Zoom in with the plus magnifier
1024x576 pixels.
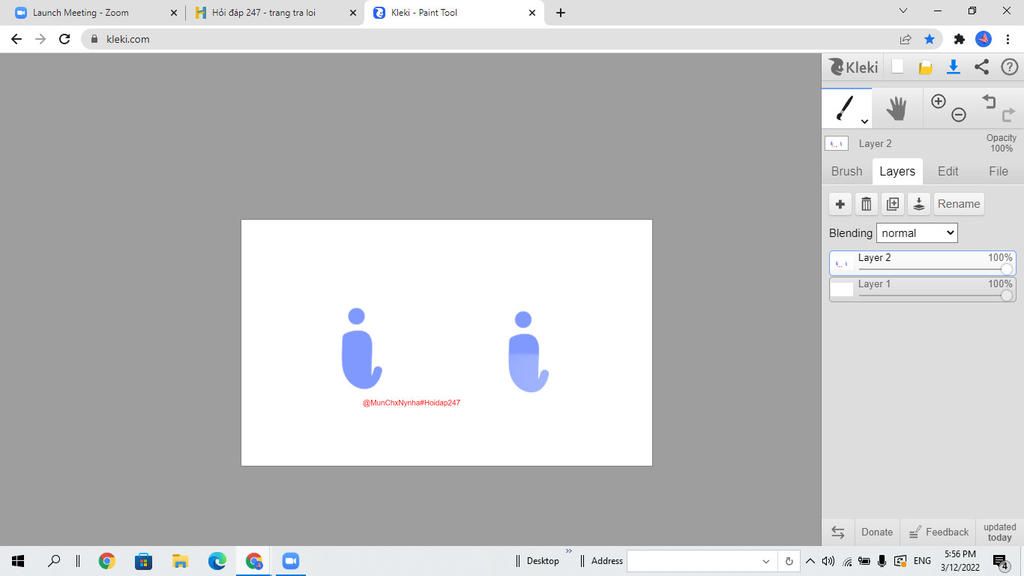pyautogui.click(x=938, y=101)
